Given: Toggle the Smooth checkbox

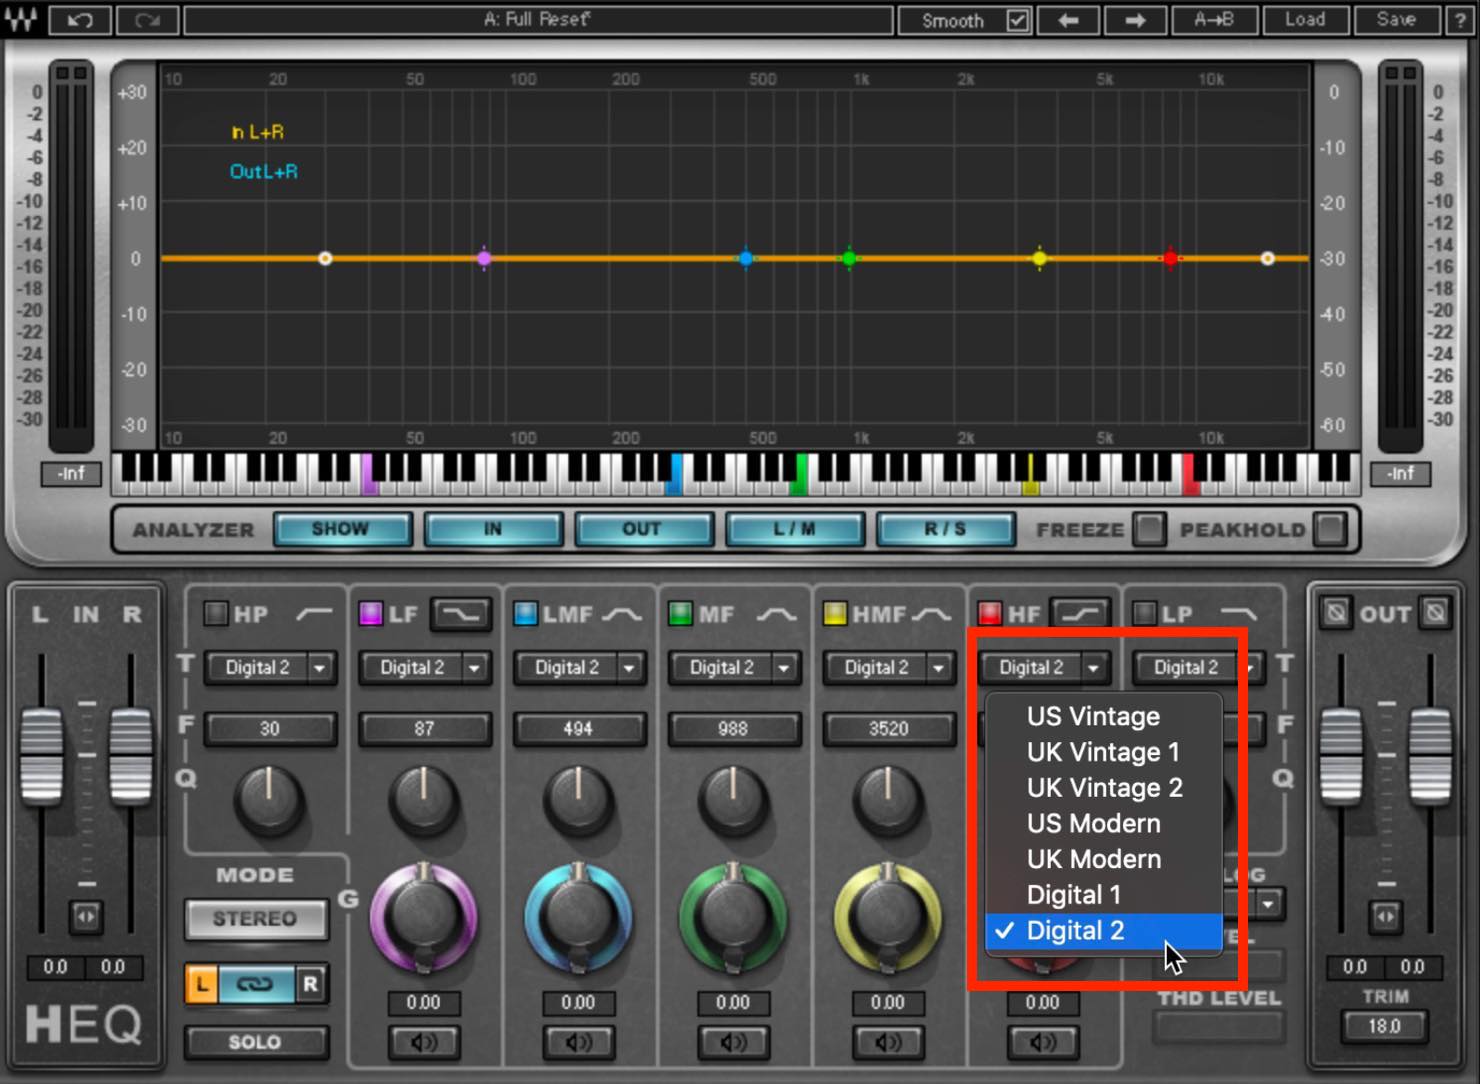Looking at the screenshot, I should click(x=1017, y=20).
